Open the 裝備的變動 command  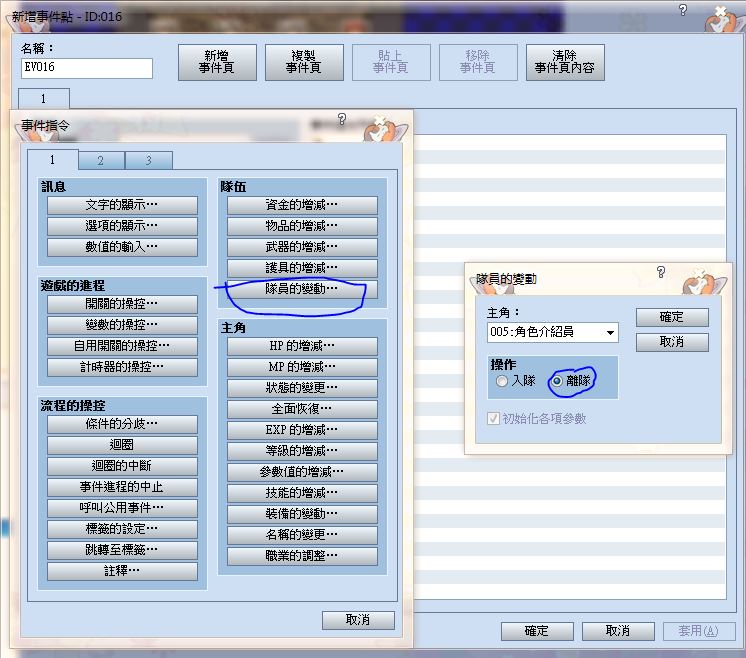click(x=302, y=514)
